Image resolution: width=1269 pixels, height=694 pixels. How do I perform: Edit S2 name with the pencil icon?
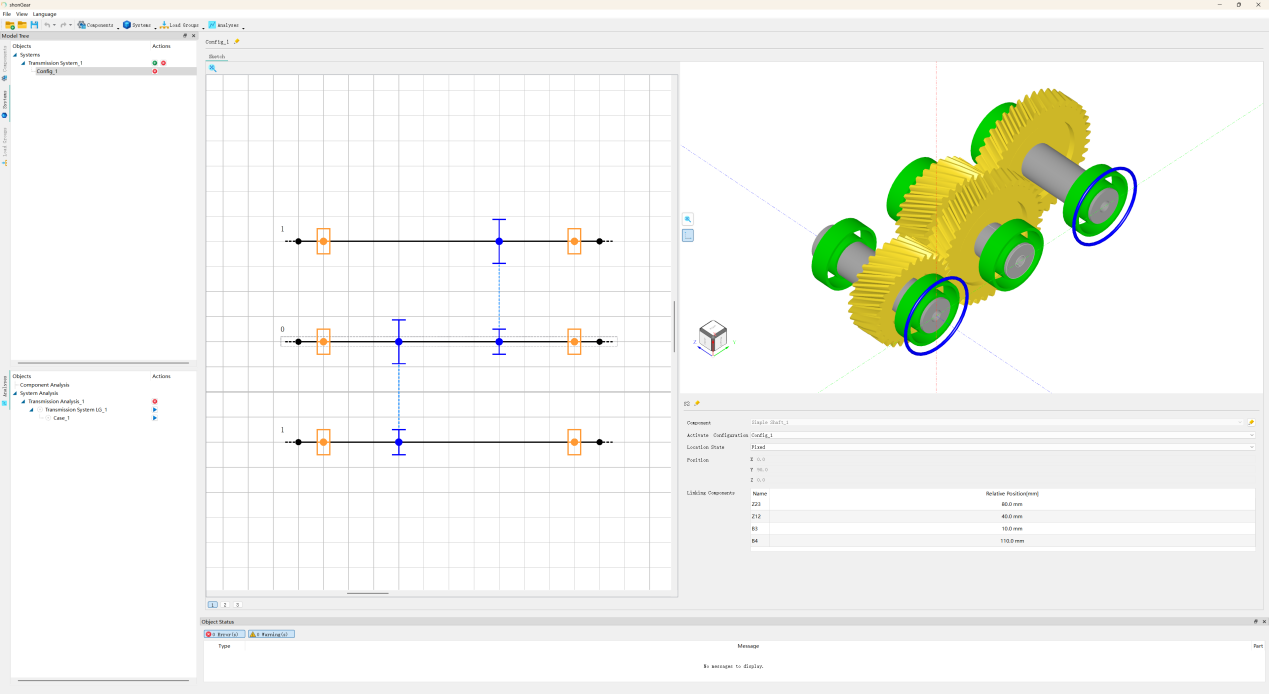coord(697,403)
